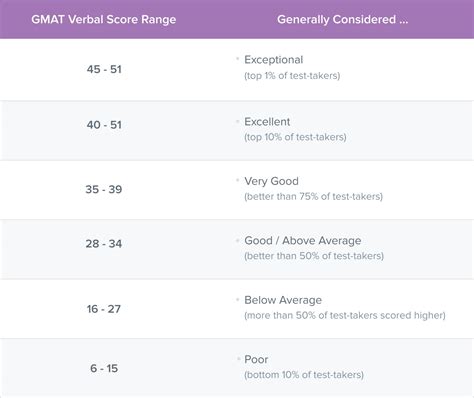474x398 pixels.
Task: Click the Exceptional rating label
Action: 274,60
